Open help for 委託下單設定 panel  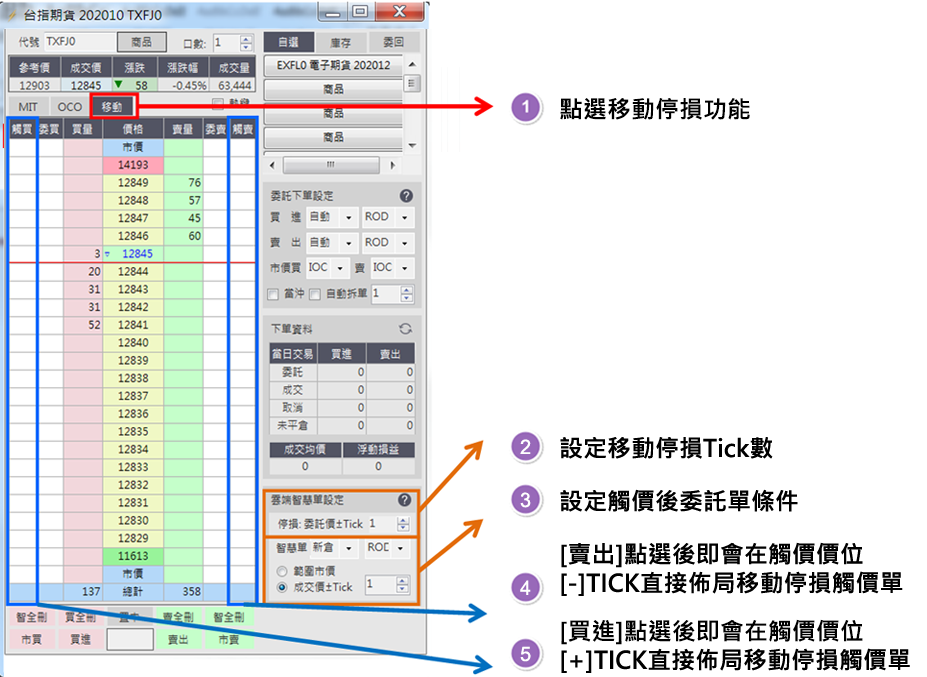tap(406, 196)
